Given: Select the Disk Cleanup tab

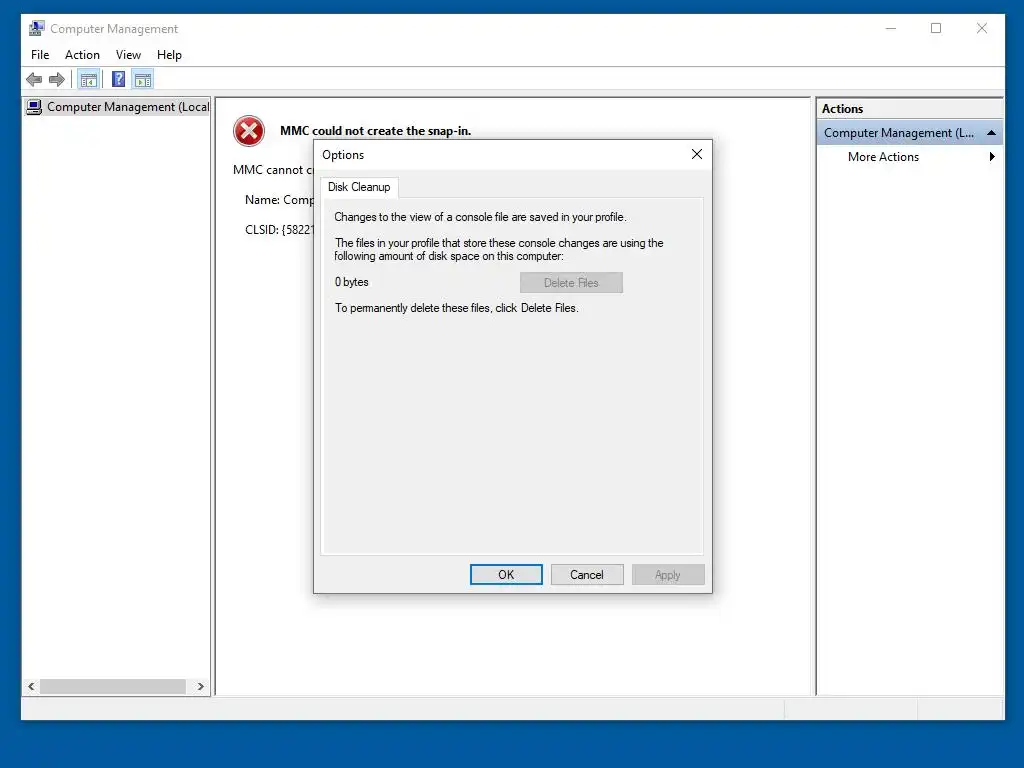Looking at the screenshot, I should 359,187.
